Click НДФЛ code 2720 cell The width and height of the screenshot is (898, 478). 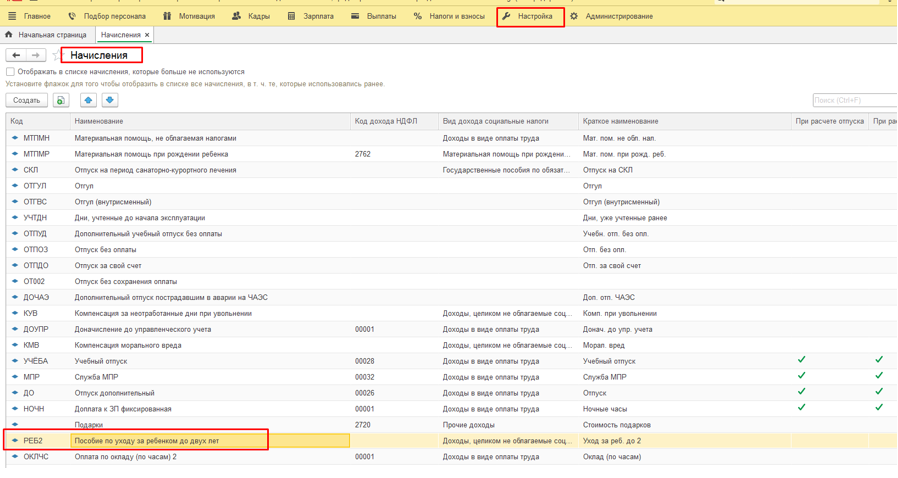pyautogui.click(x=394, y=425)
